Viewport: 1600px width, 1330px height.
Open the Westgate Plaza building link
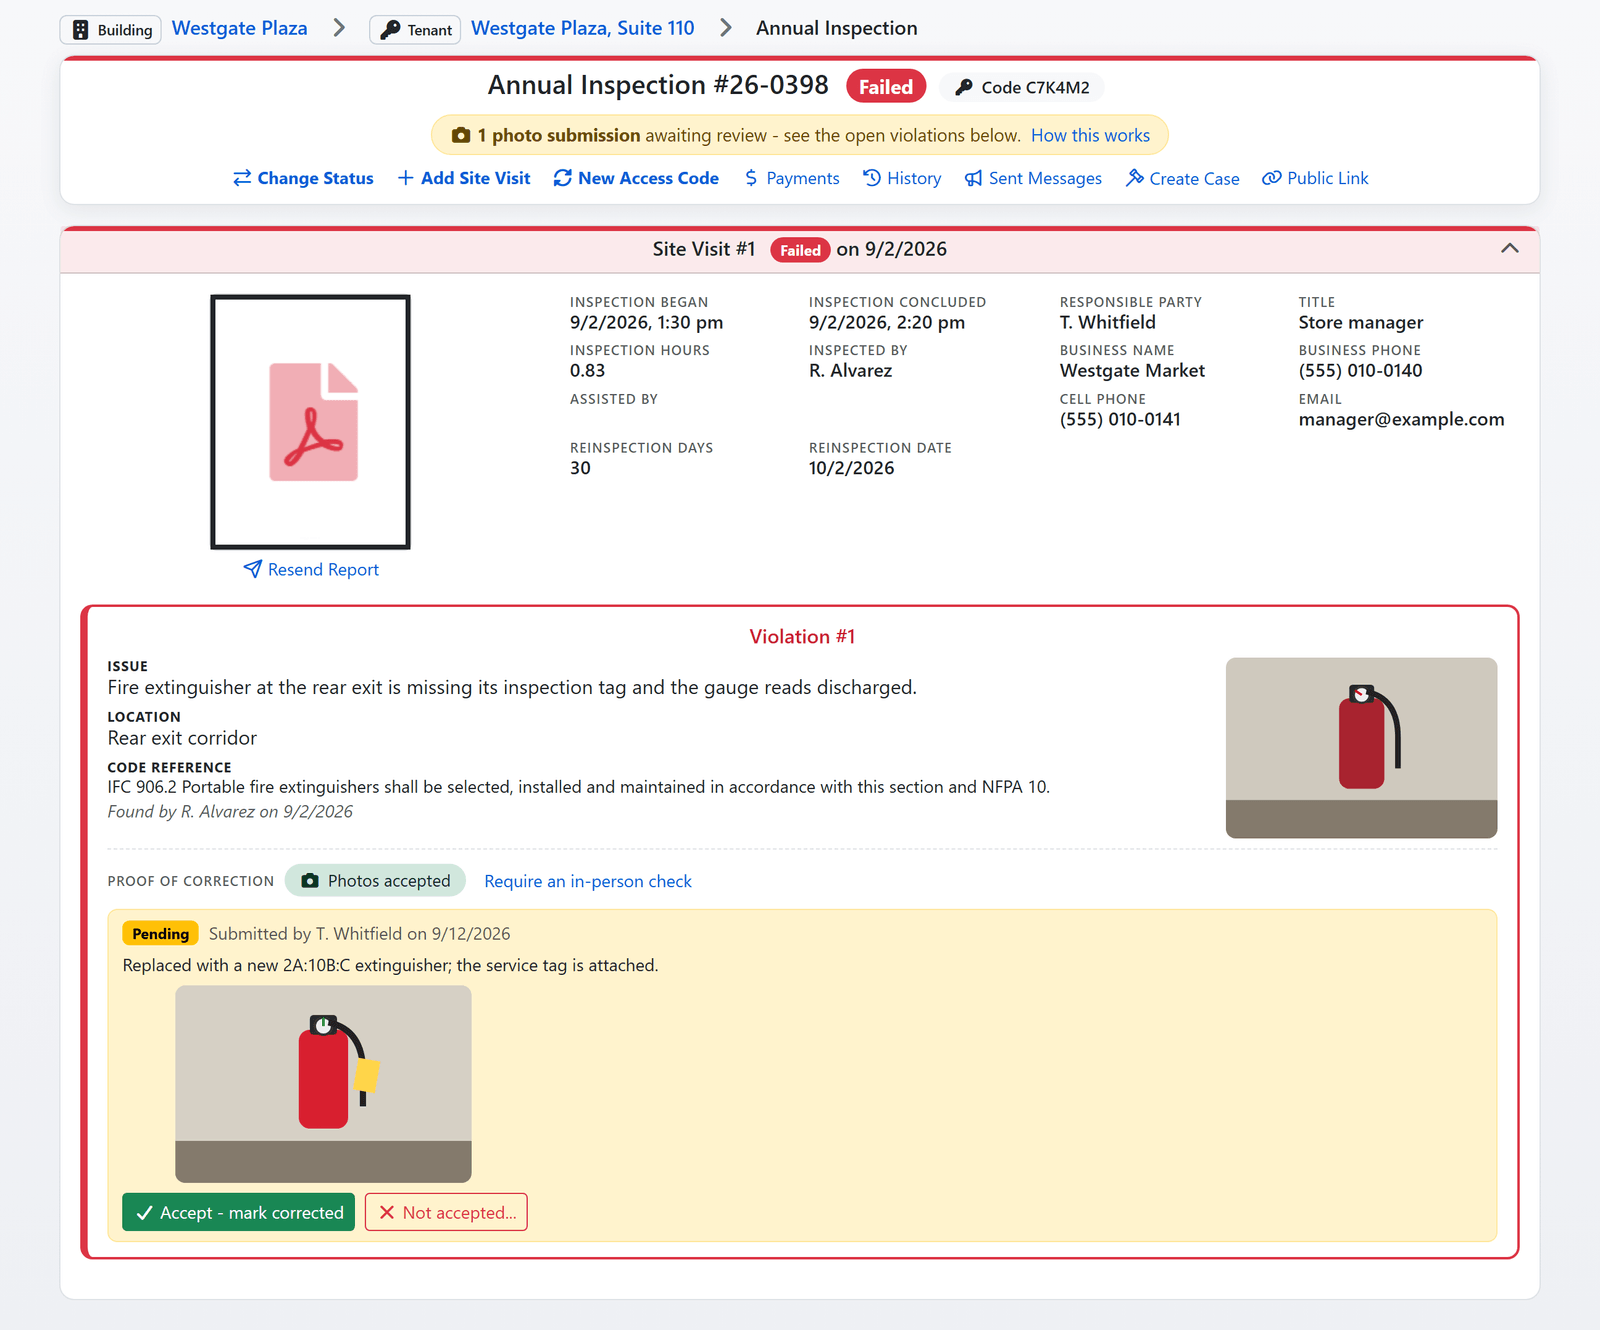(239, 28)
